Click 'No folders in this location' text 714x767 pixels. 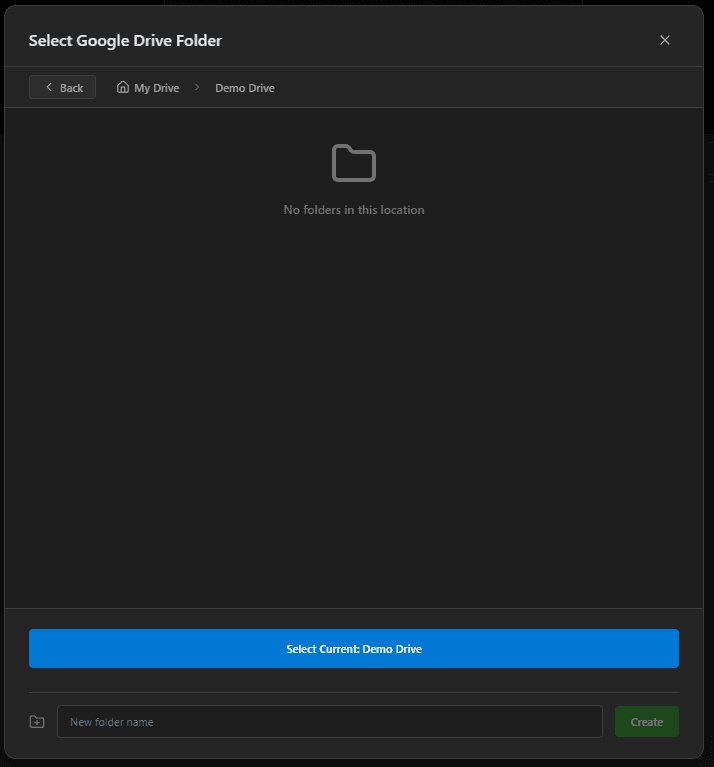click(x=354, y=210)
